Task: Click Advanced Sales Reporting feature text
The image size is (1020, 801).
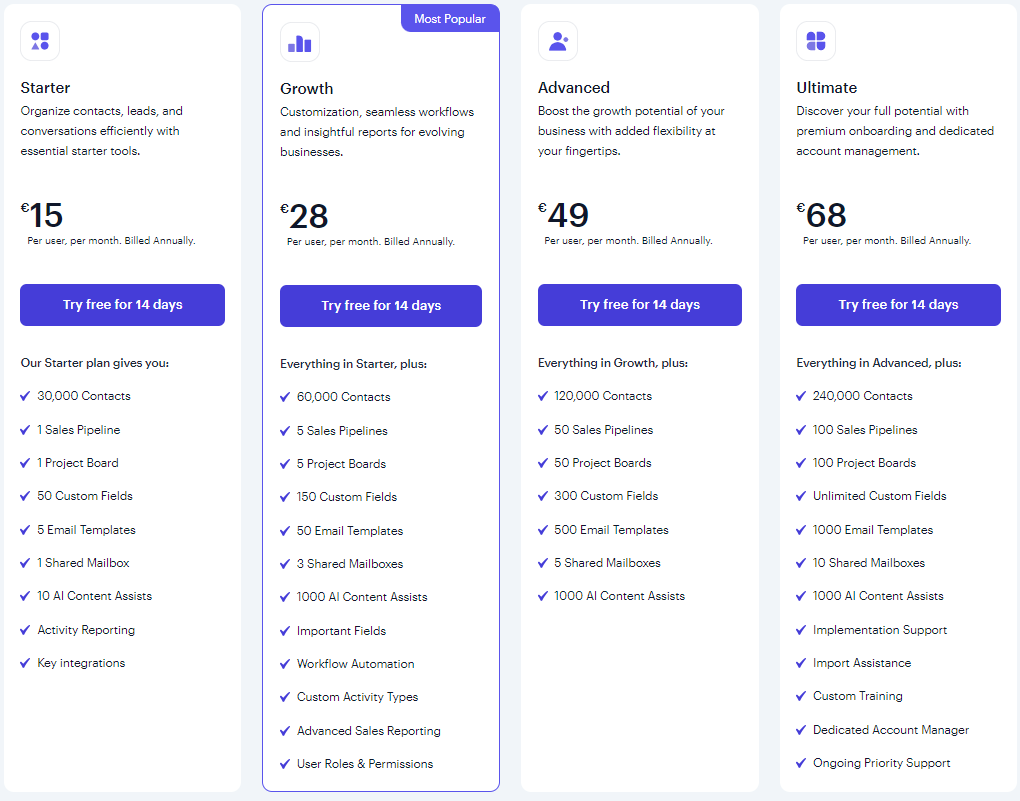Action: pos(368,731)
